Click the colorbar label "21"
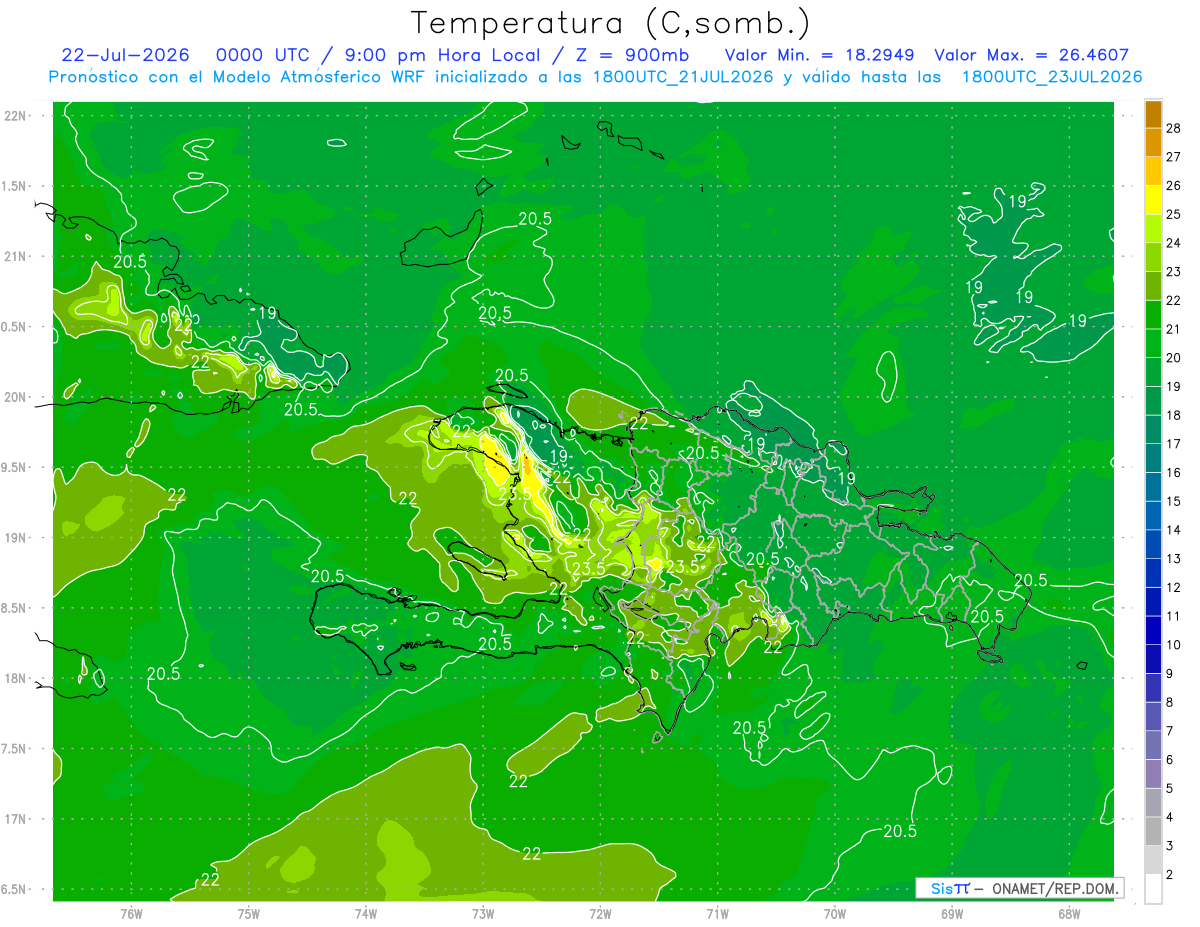Image resolution: width=1200 pixels, height=927 pixels. 1173,329
